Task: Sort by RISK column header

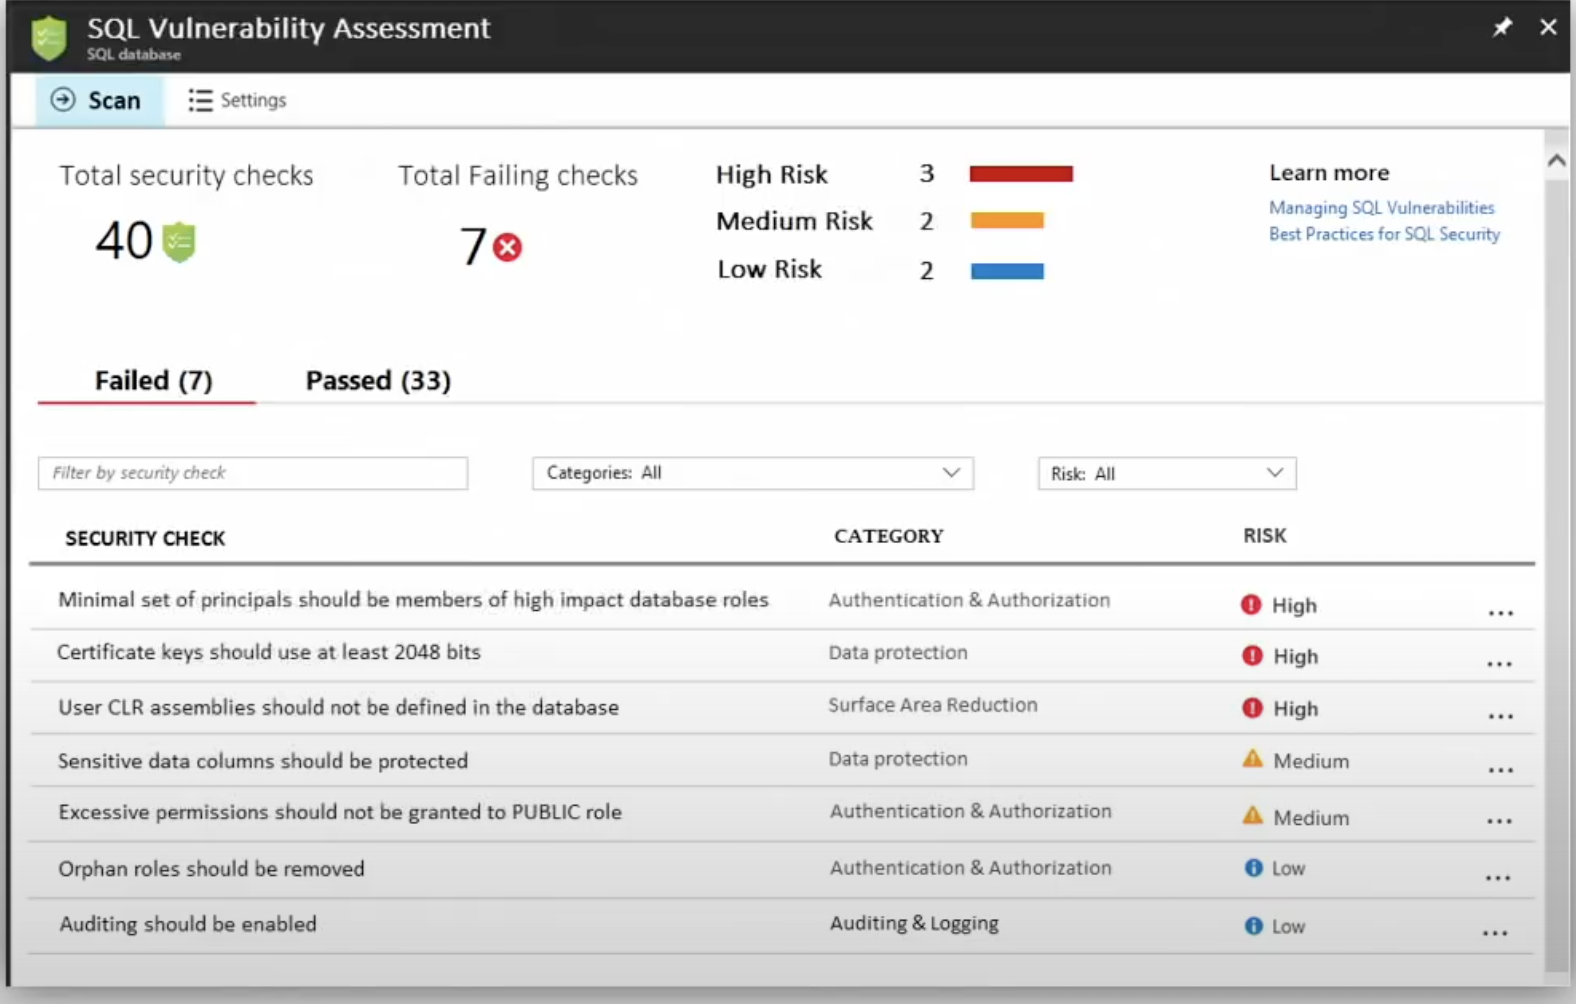Action: [x=1265, y=536]
